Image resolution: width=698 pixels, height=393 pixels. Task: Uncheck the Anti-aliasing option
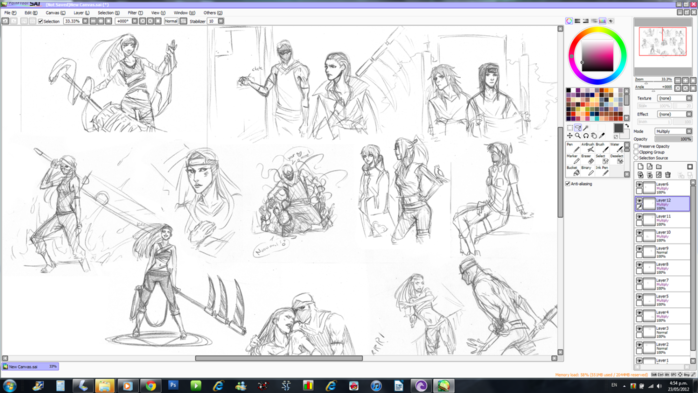coord(568,183)
